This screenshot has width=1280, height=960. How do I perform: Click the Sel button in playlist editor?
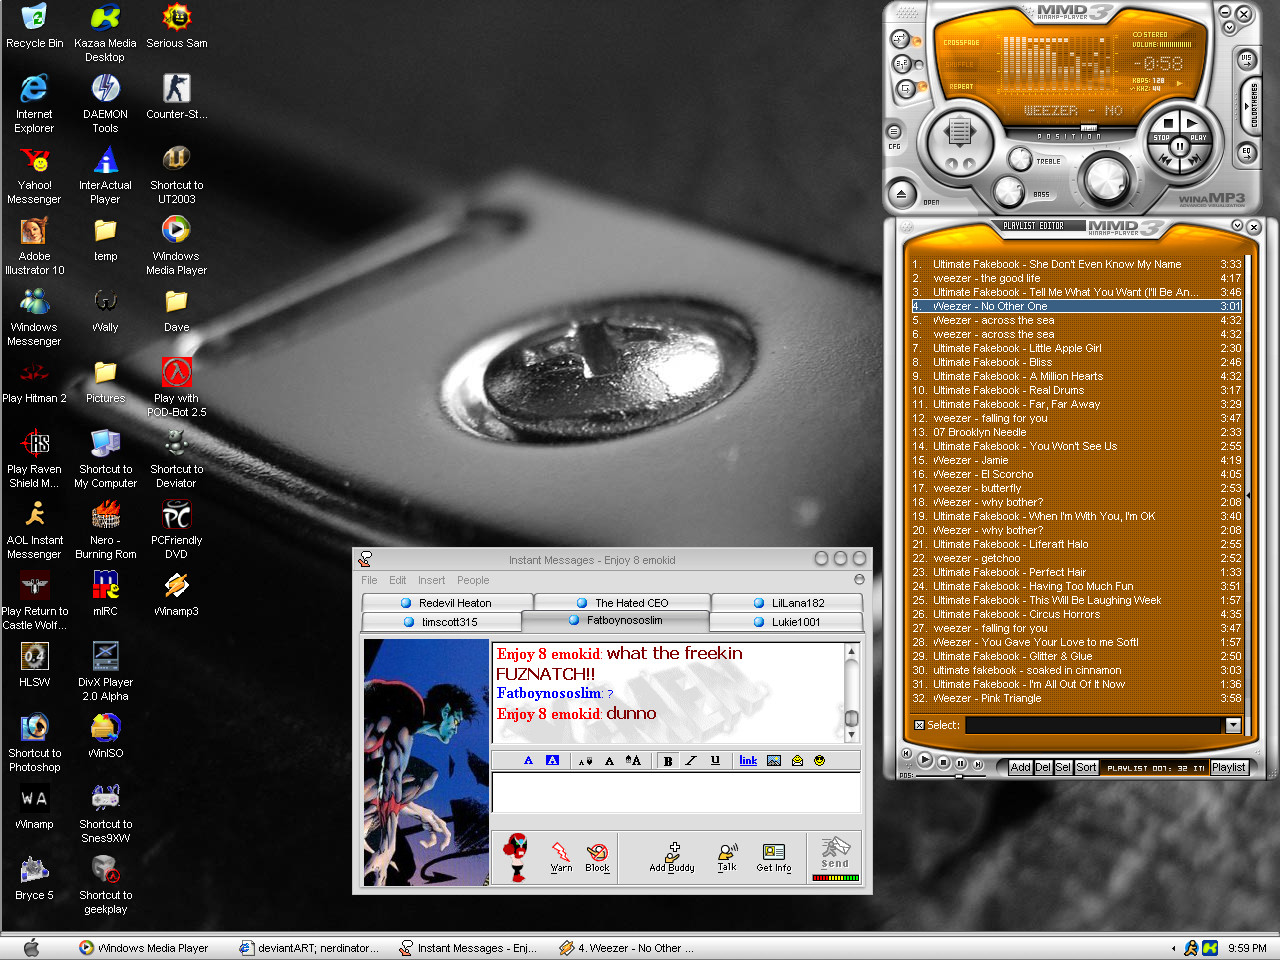point(1063,768)
